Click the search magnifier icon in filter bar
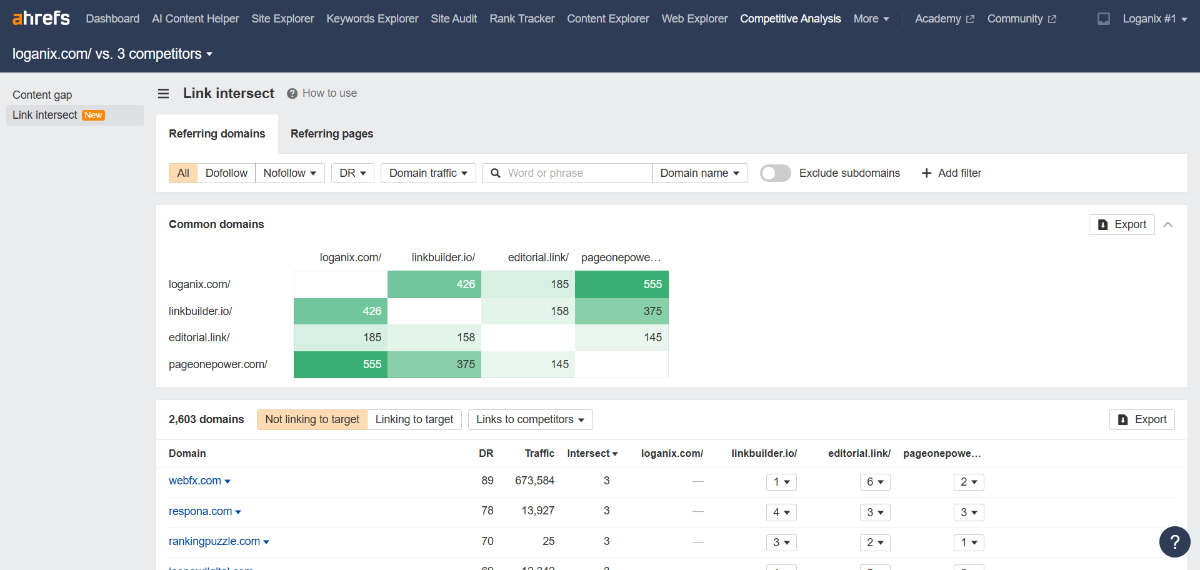This screenshot has height=570, width=1200. (494, 173)
